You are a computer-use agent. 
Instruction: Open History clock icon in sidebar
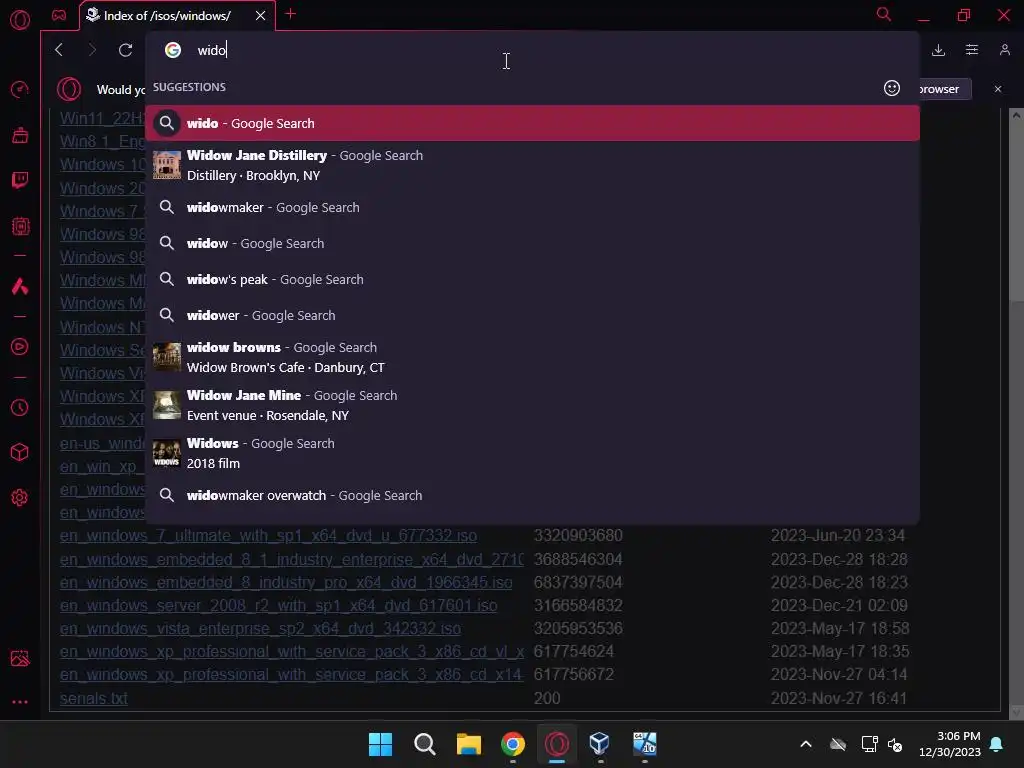click(x=20, y=408)
